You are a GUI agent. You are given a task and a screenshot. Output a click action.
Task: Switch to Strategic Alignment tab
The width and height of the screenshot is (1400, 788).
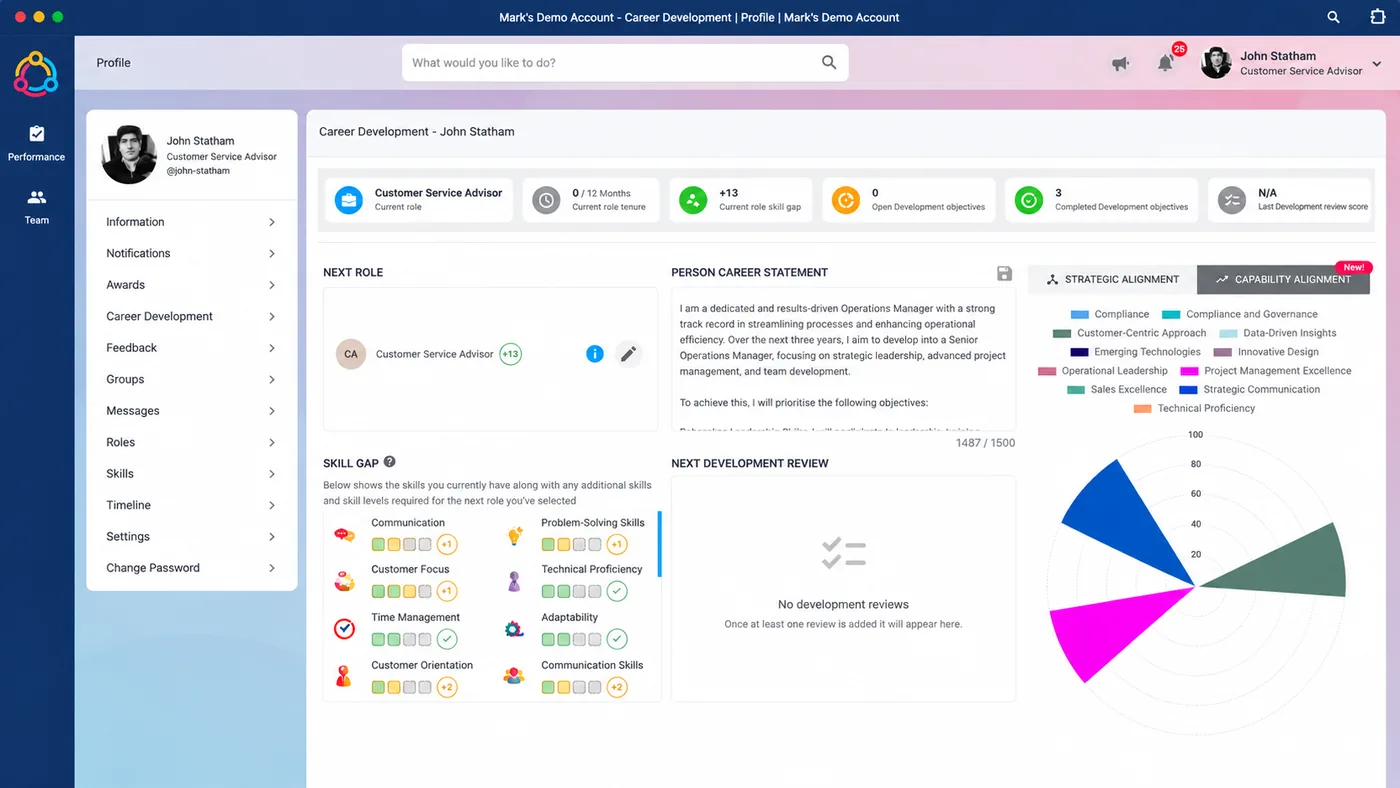click(x=1112, y=280)
